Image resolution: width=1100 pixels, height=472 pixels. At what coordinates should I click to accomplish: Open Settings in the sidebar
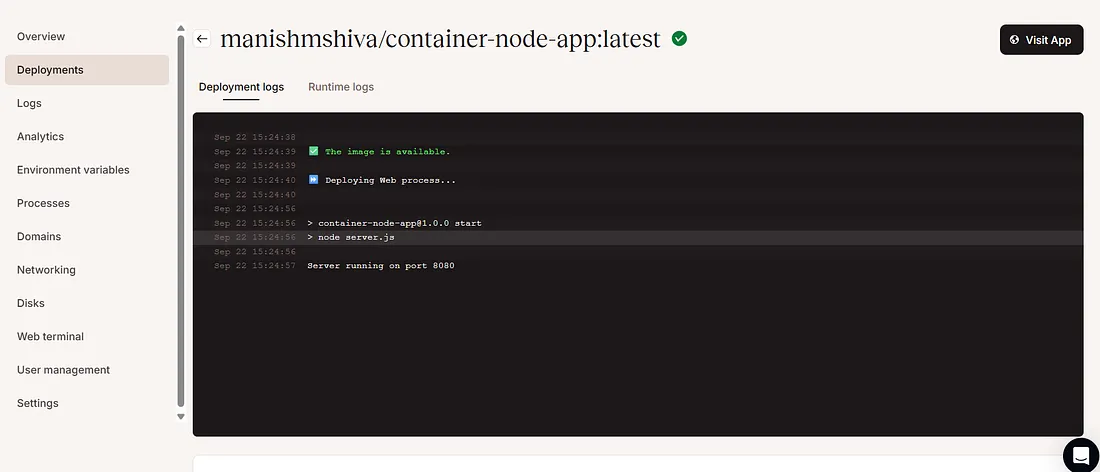38,403
